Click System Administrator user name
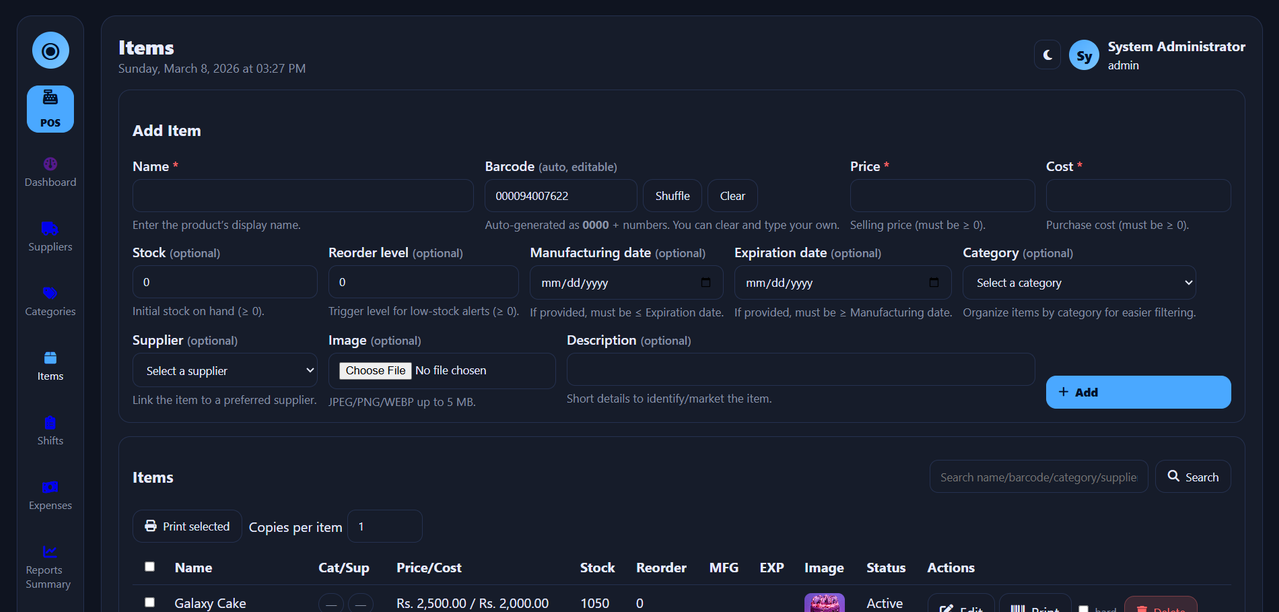The width and height of the screenshot is (1279, 612). point(1177,47)
